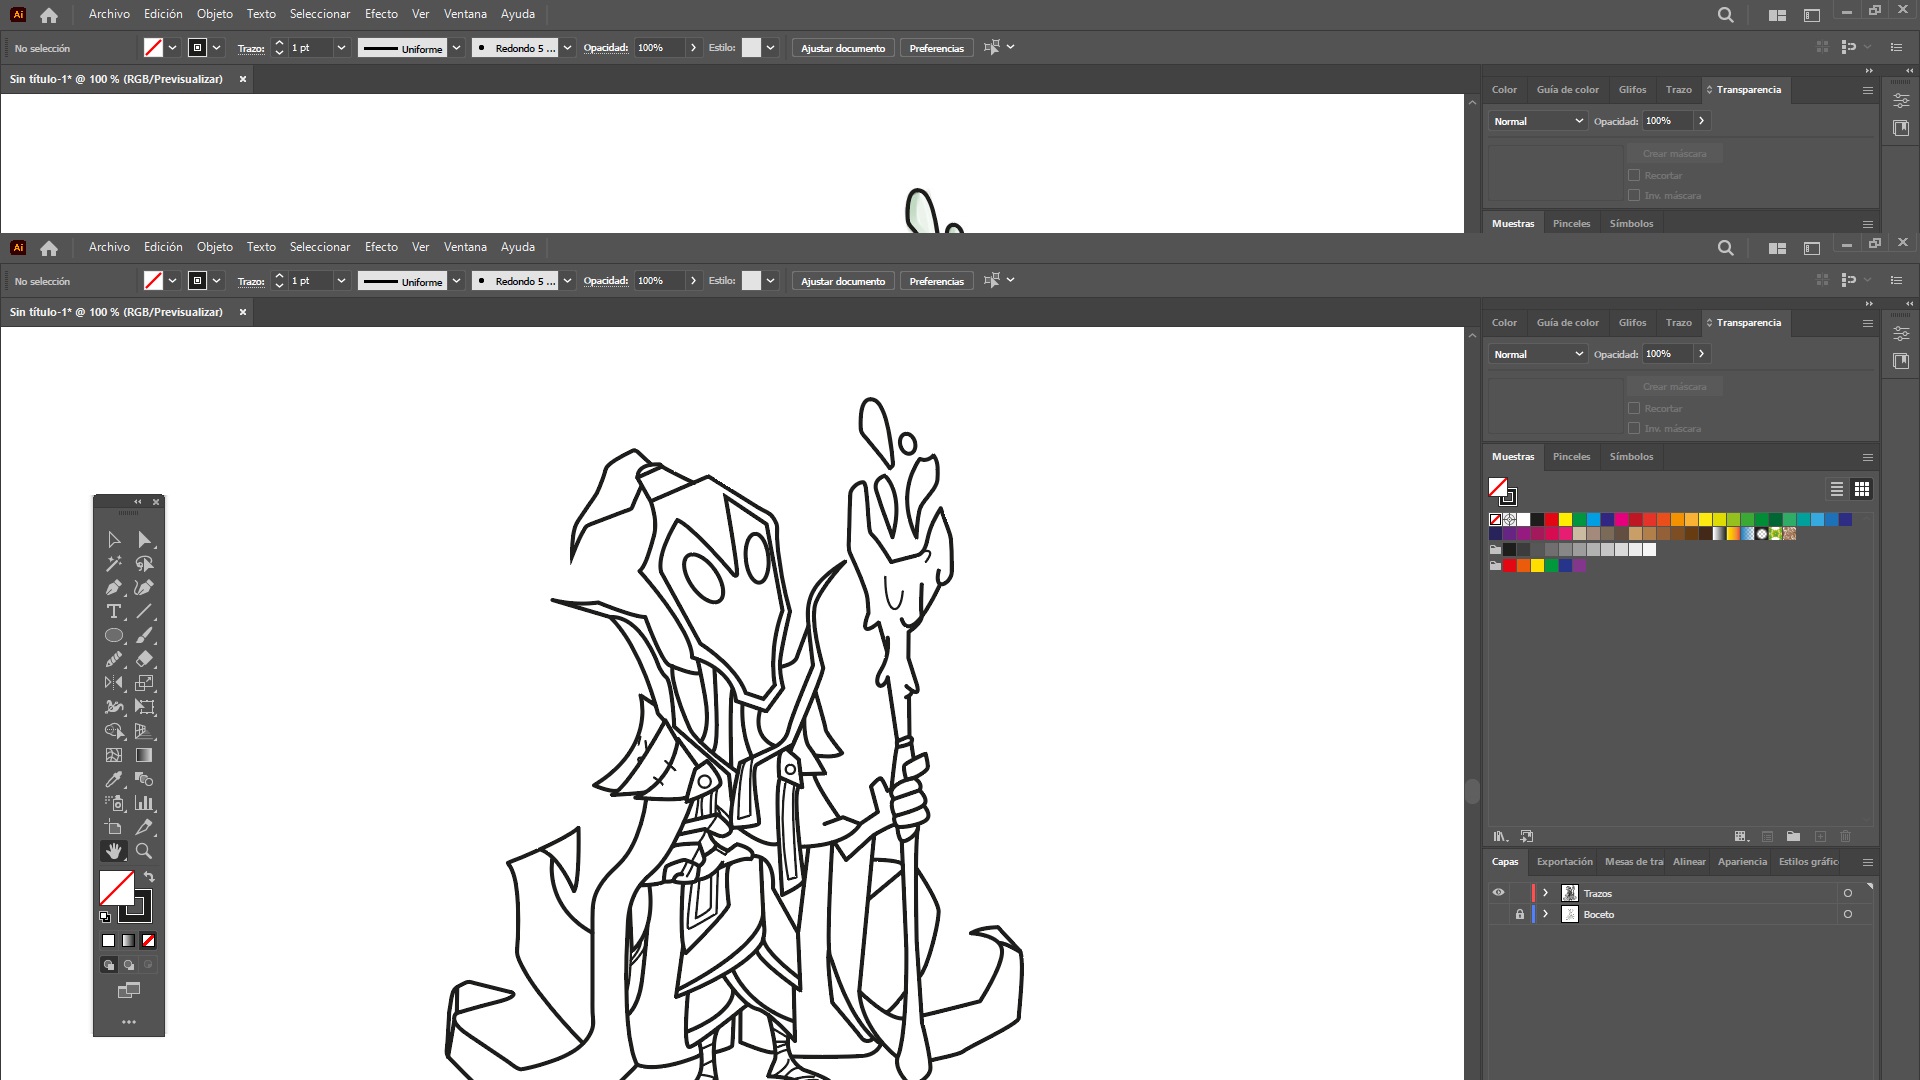1920x1080 pixels.
Task: Select the Magic Wand tool
Action: point(114,564)
